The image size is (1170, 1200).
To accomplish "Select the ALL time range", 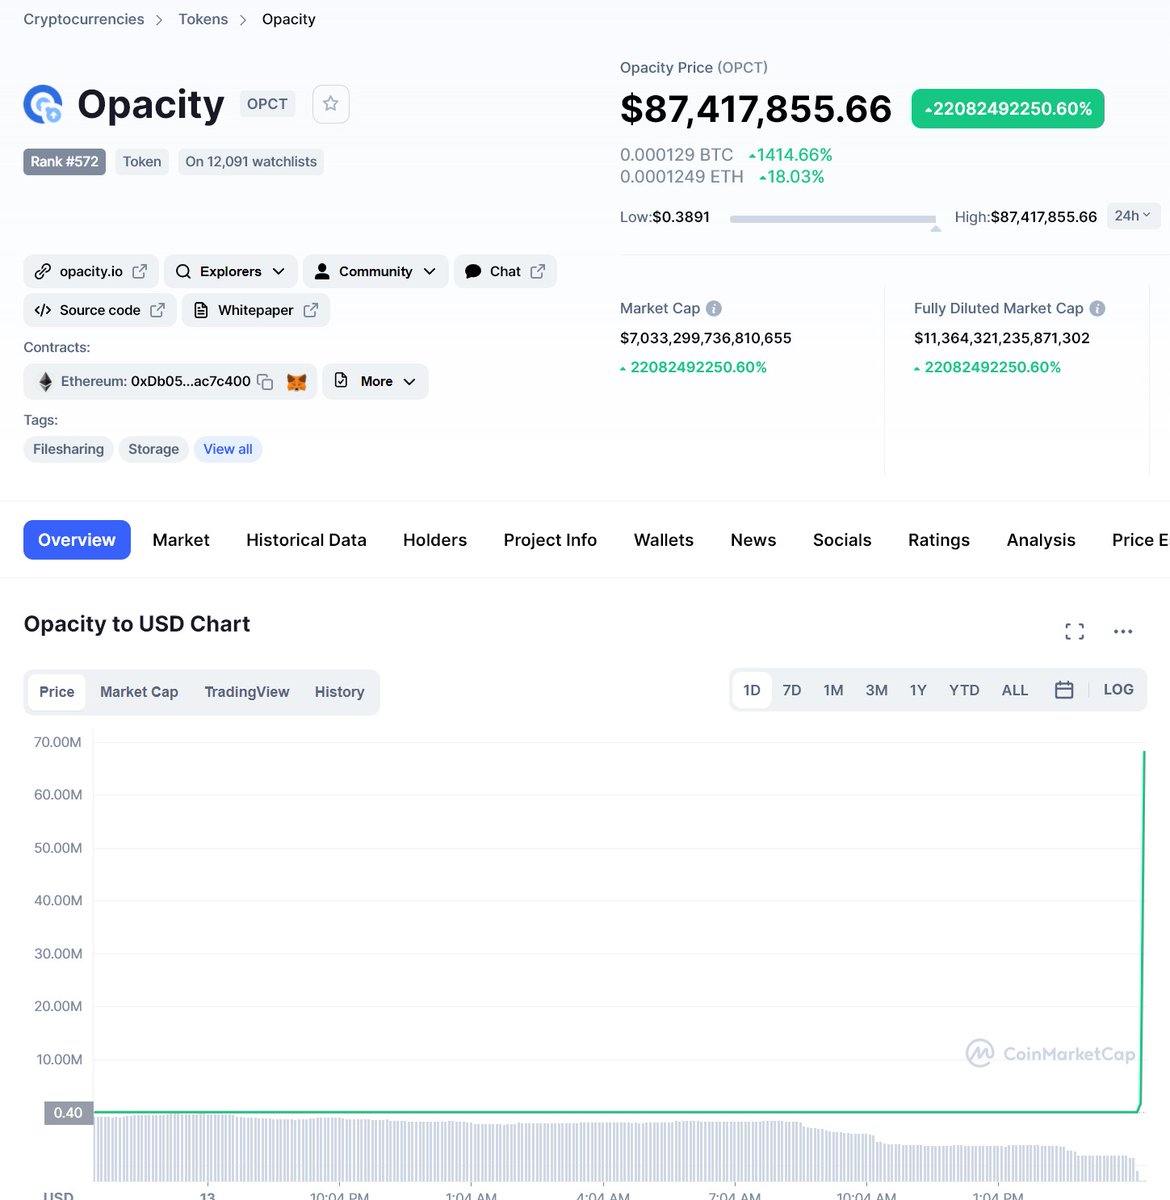I will click(1015, 690).
